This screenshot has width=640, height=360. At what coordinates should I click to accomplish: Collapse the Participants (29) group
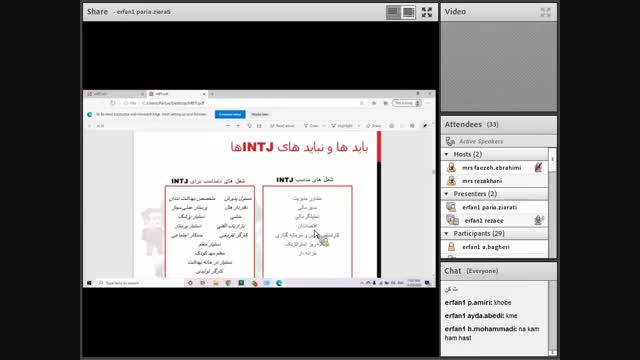pos(447,233)
